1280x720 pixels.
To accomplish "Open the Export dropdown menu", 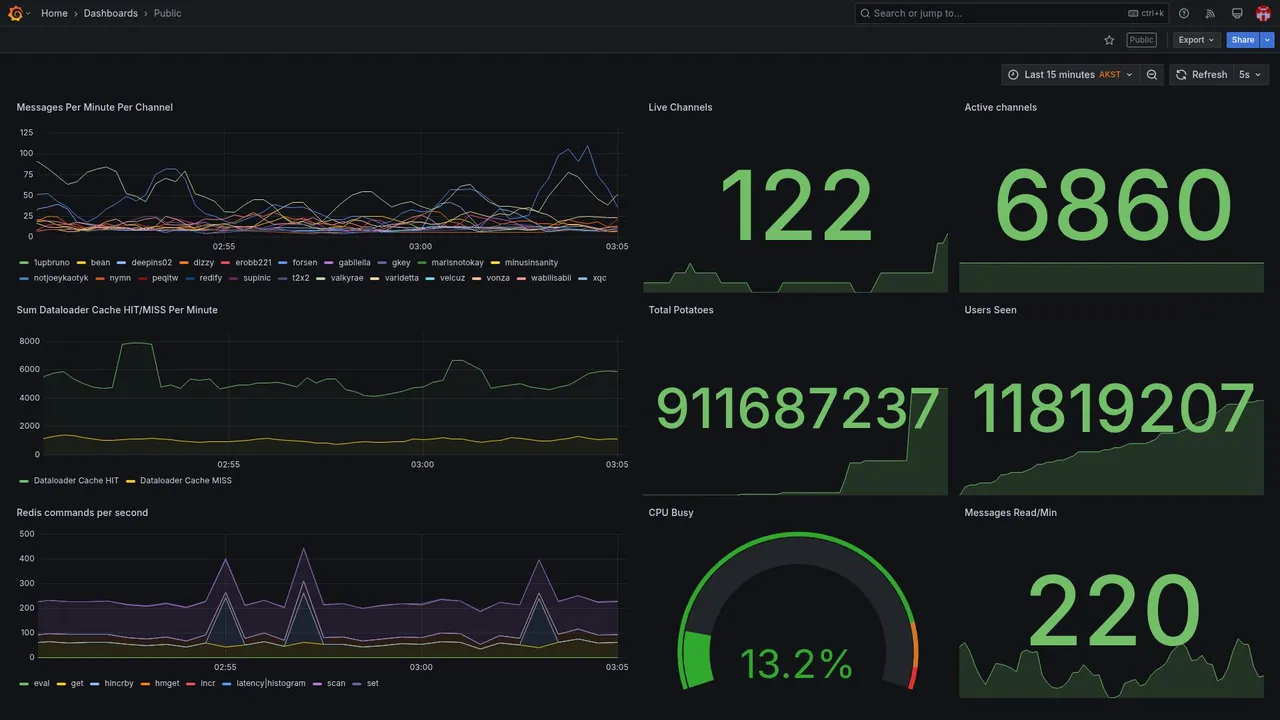I will coord(1196,40).
